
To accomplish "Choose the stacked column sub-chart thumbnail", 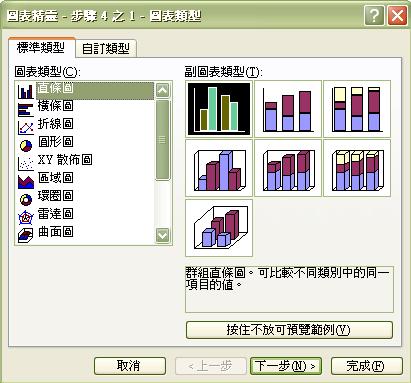I will pos(288,109).
